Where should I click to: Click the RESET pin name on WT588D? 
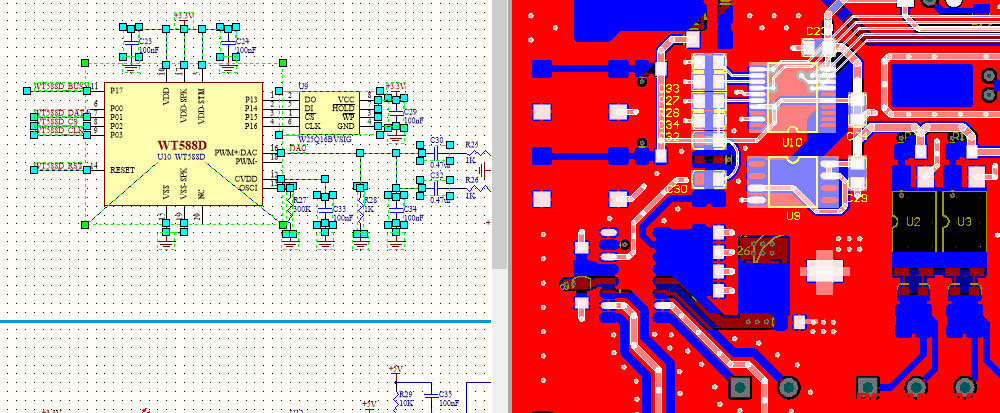click(121, 170)
